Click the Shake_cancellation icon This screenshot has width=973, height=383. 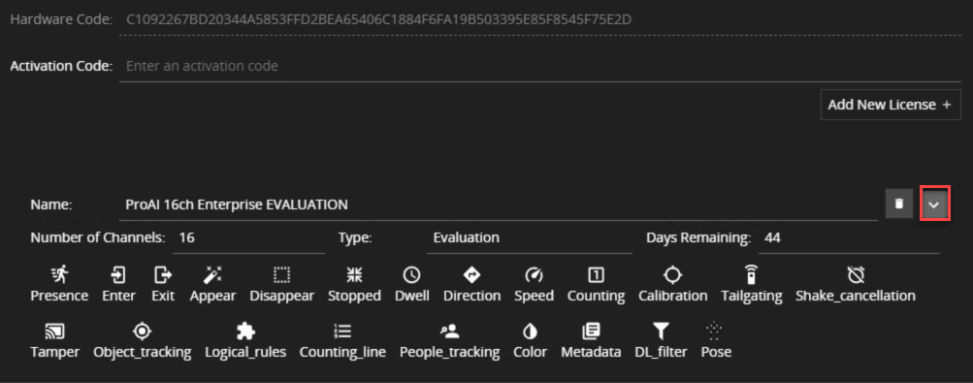pyautogui.click(x=856, y=274)
